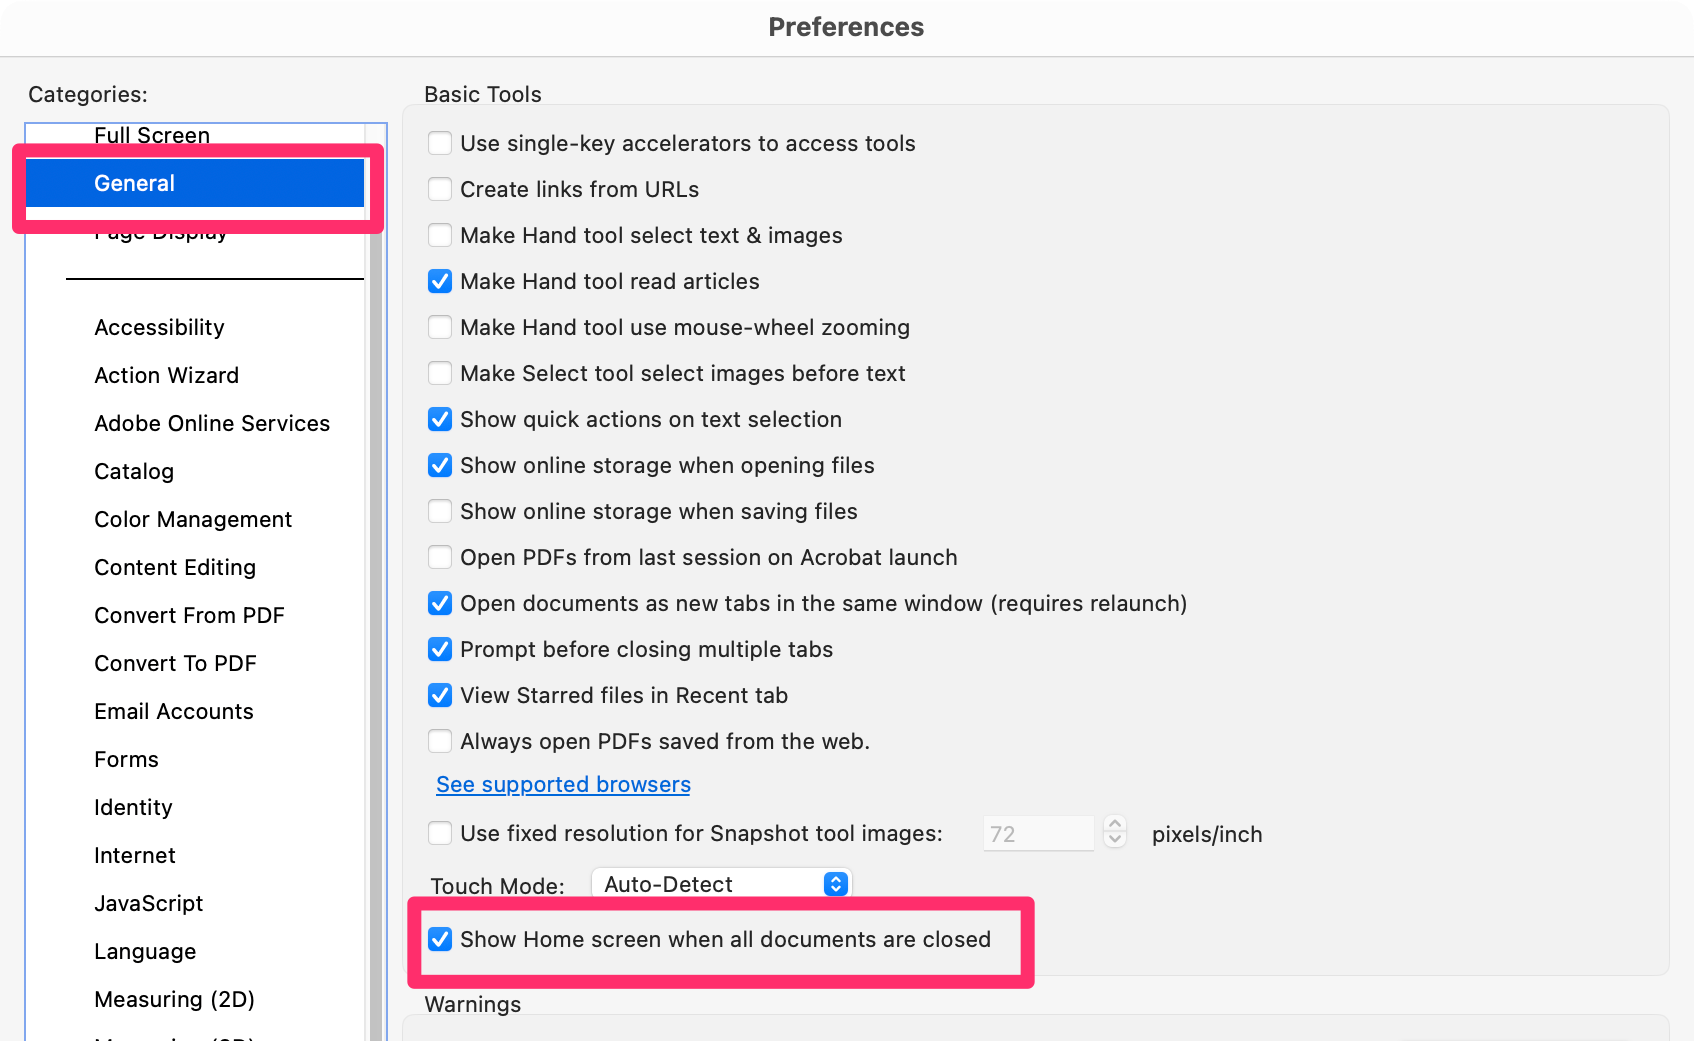Click the Snapshot resolution pixels/inch field
Viewport: 1694px width, 1041px height.
(1038, 834)
